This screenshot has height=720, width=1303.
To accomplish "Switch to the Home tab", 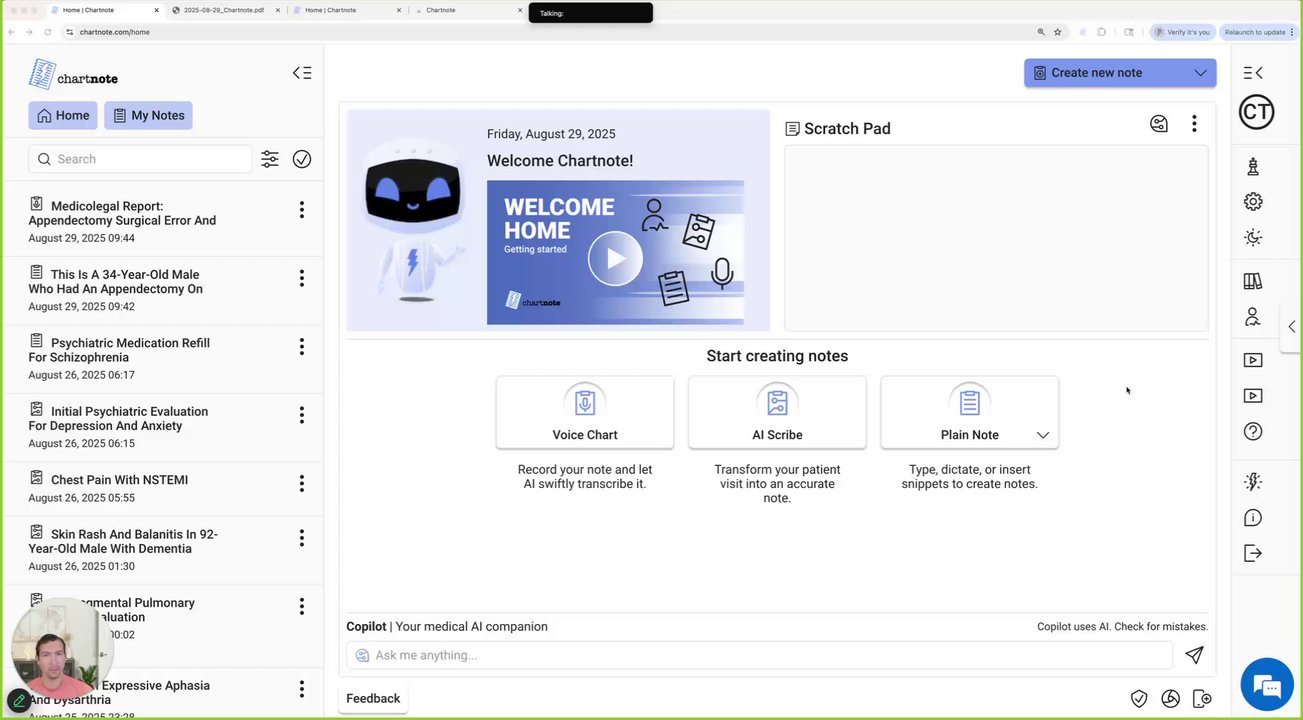I will pyautogui.click(x=63, y=116).
